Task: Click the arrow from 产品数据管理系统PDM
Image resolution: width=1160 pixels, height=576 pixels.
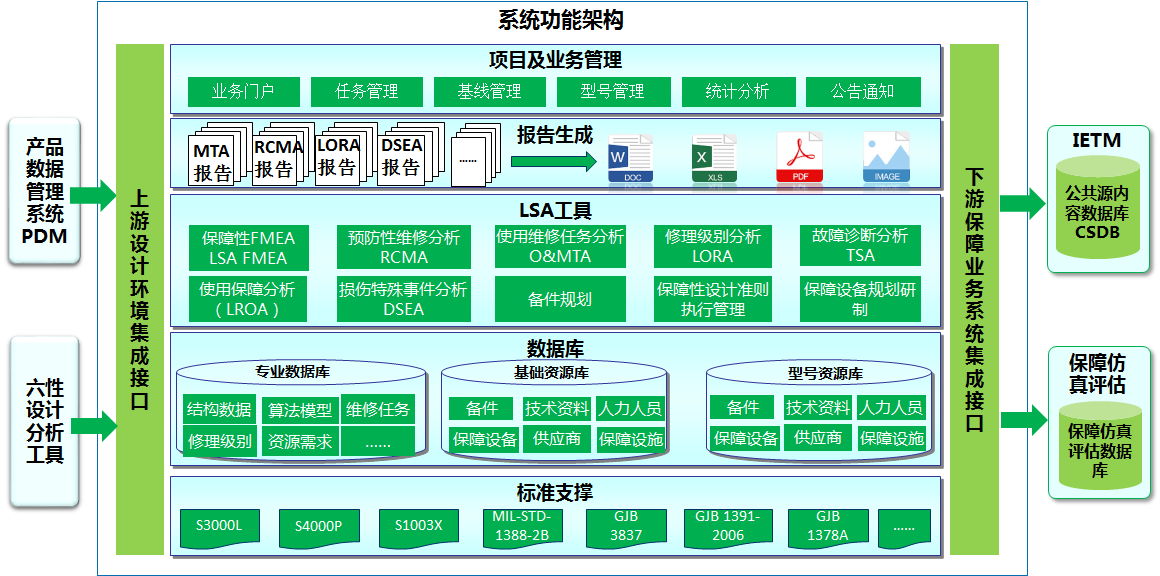Action: [93, 194]
